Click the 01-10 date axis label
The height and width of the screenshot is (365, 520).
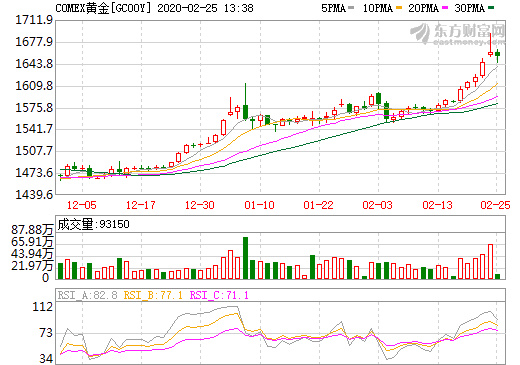[259, 205]
